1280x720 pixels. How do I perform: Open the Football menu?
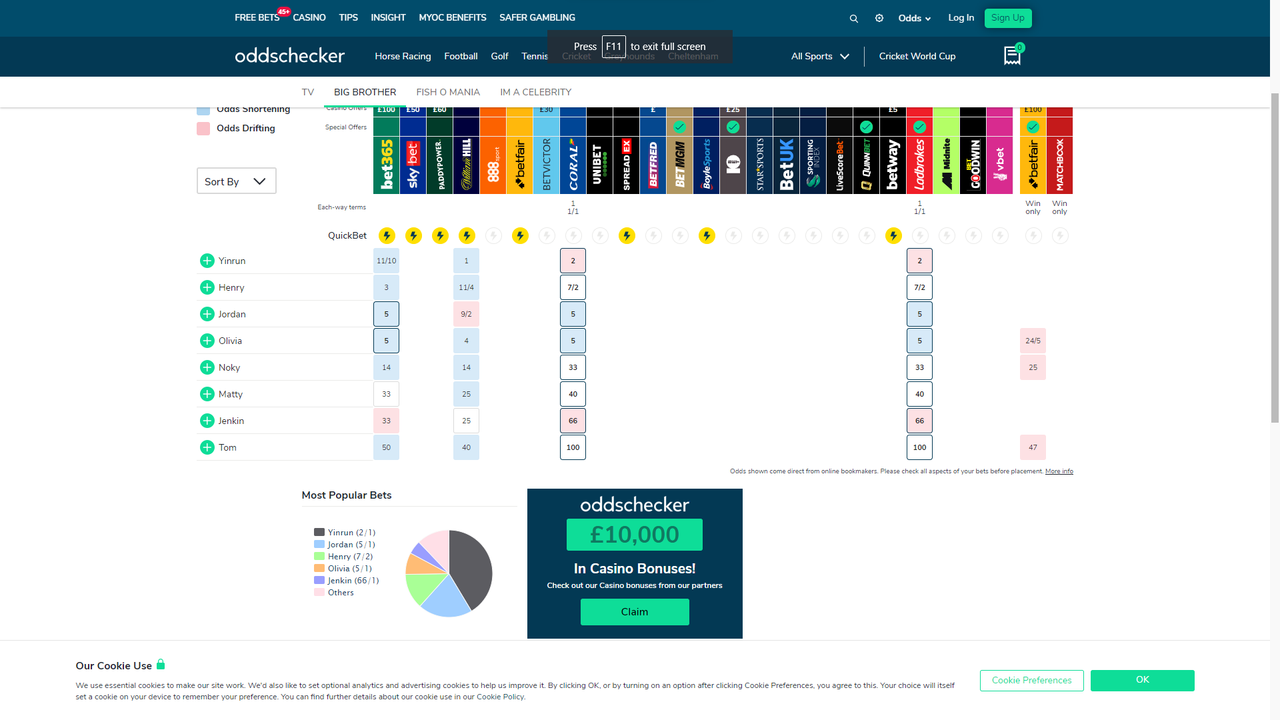[461, 56]
